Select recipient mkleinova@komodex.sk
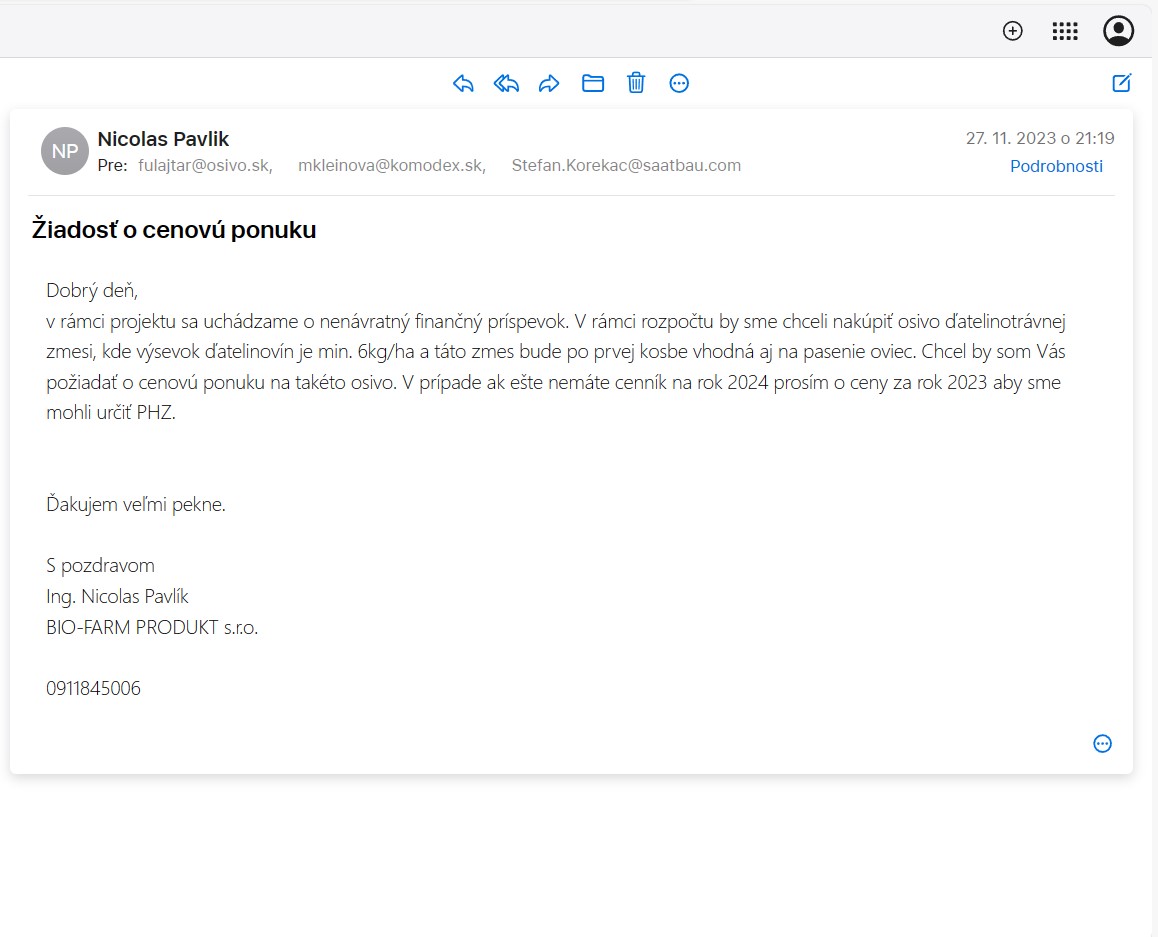 click(391, 166)
